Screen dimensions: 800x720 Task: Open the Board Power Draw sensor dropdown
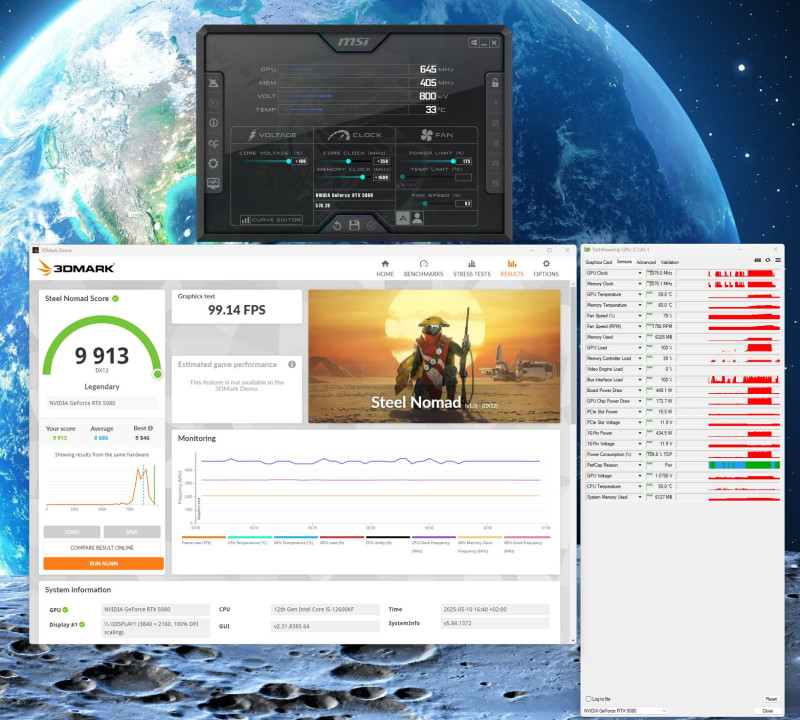click(x=640, y=390)
